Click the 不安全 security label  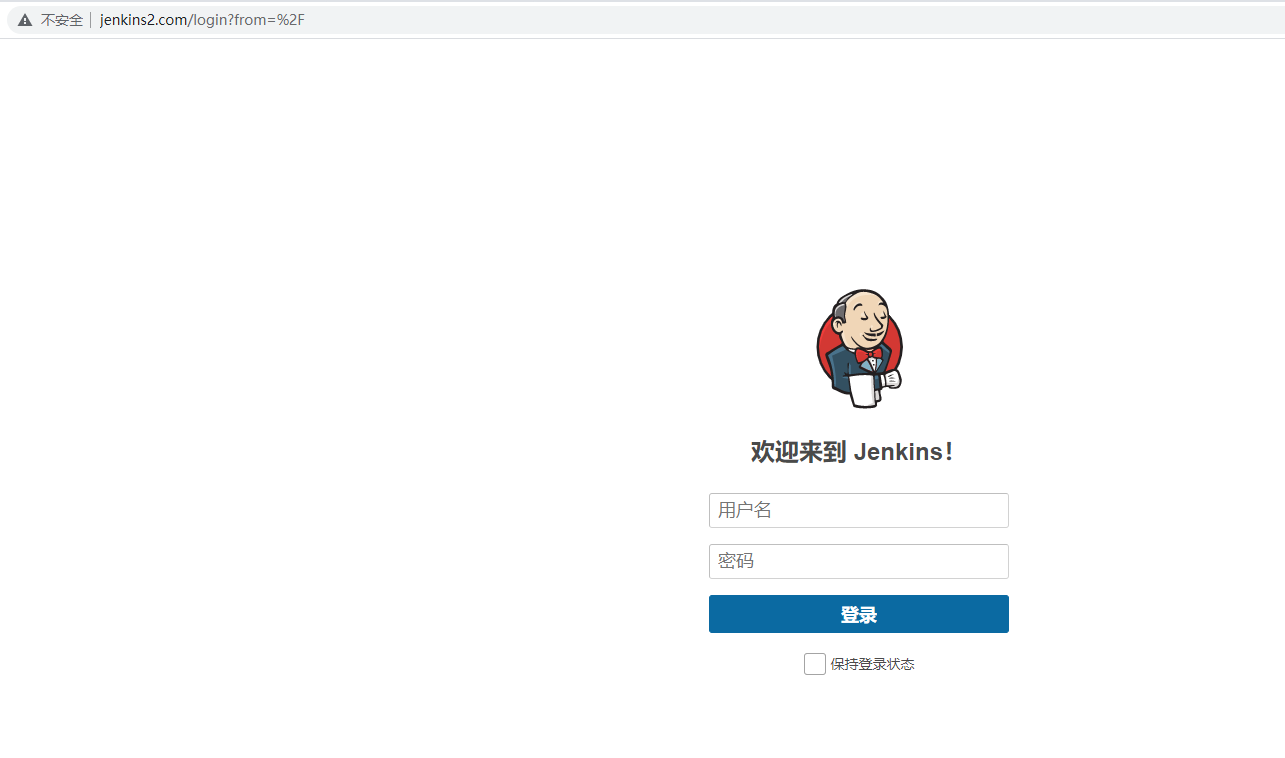pos(62,20)
